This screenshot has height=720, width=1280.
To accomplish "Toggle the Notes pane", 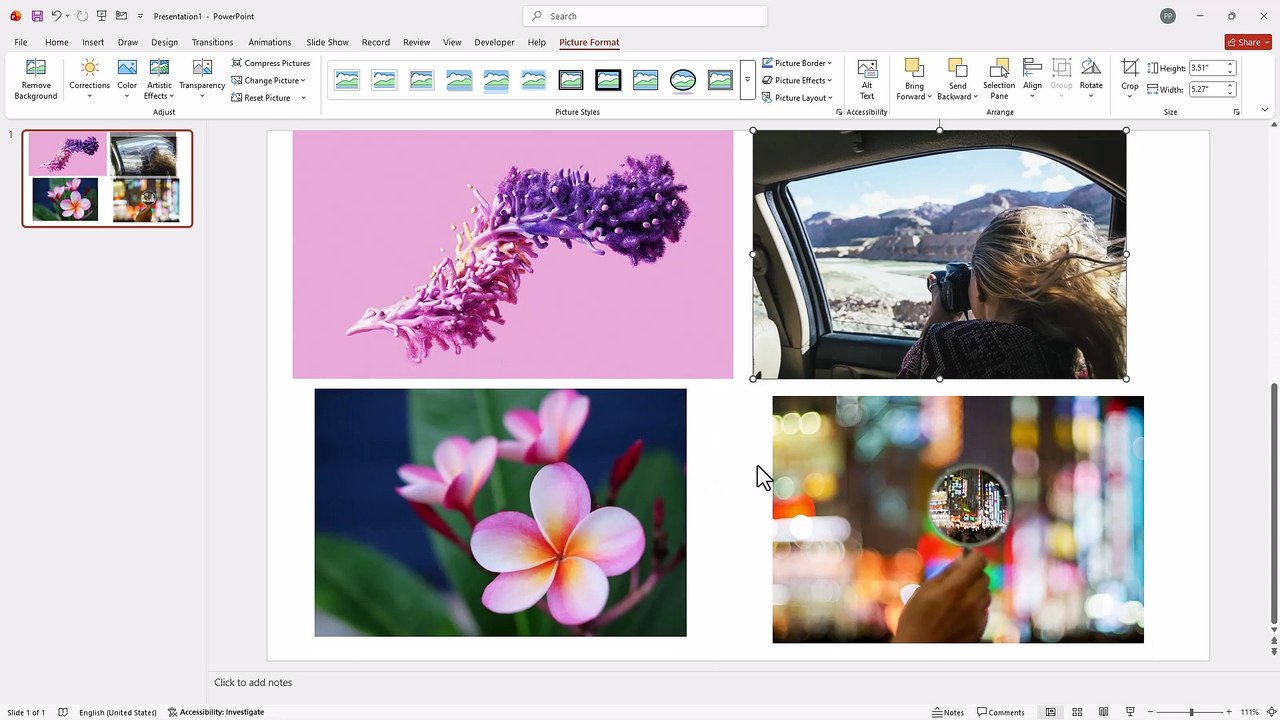I will pyautogui.click(x=948, y=712).
